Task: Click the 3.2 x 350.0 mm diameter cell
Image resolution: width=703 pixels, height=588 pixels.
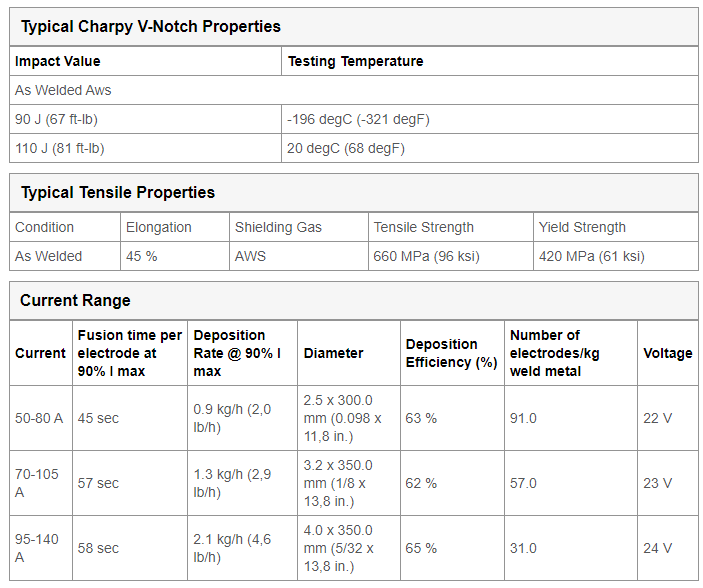Action: (x=349, y=483)
